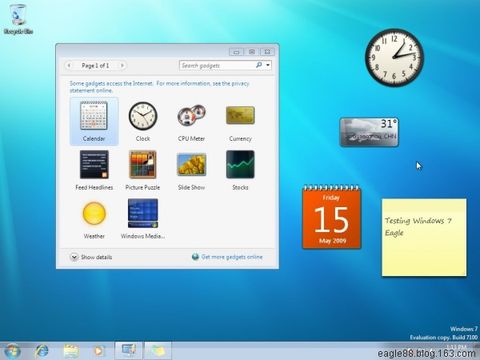
Task: Click the weather gadget showing 31°
Action: tap(369, 132)
